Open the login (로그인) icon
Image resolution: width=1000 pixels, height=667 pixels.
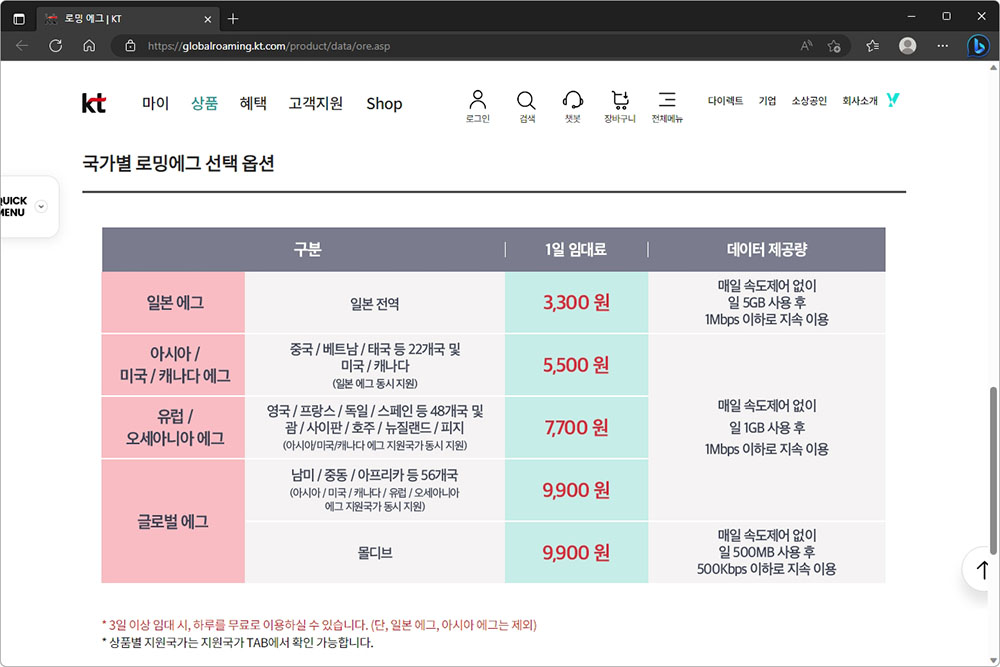(x=478, y=106)
